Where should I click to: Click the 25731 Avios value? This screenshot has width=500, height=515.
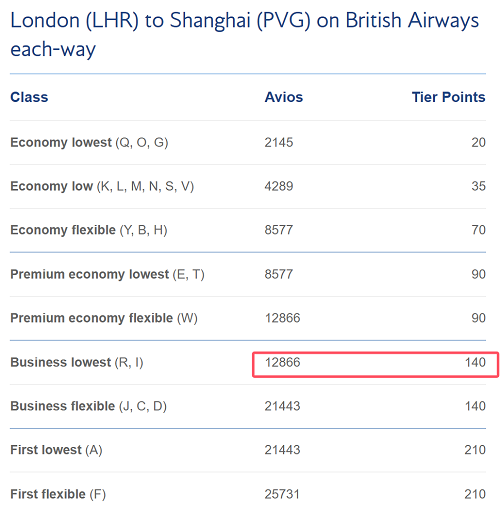click(x=282, y=494)
